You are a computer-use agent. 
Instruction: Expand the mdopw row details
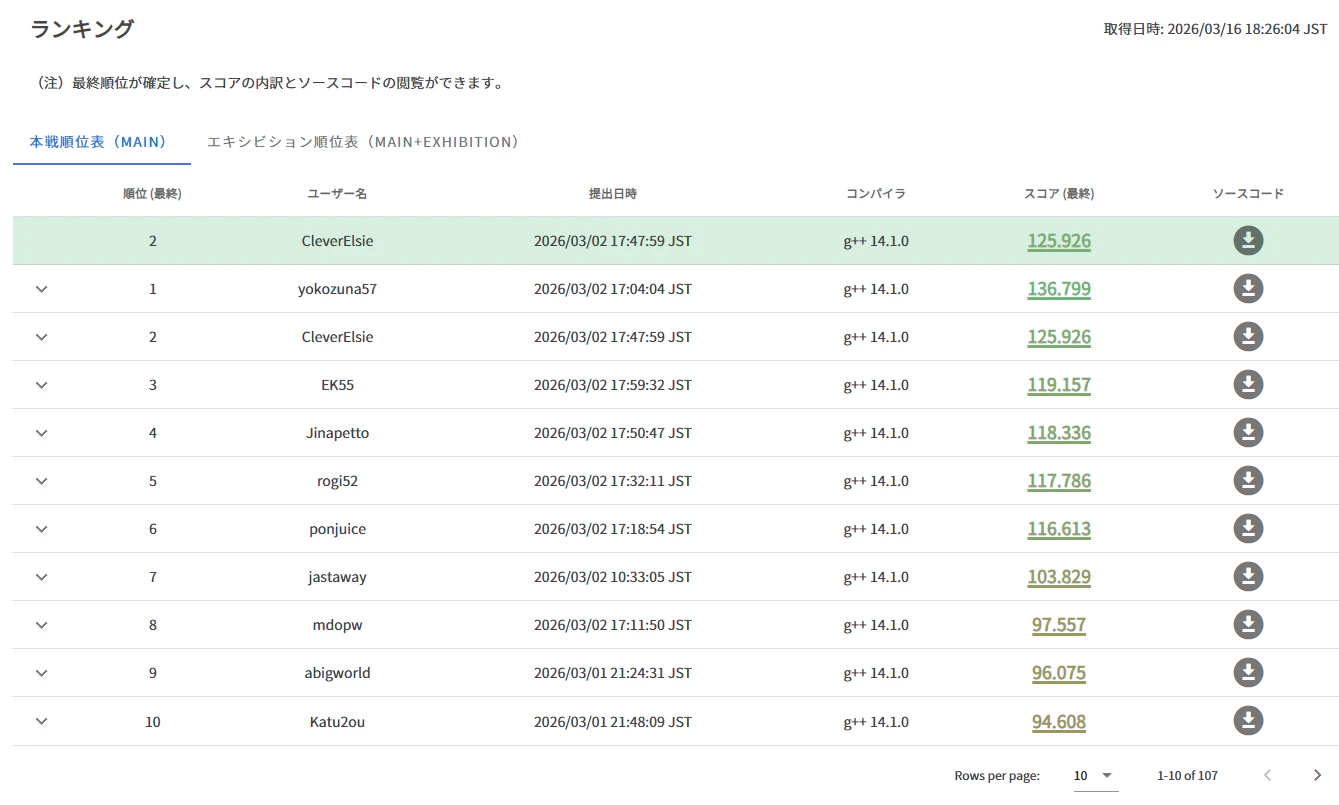[x=41, y=625]
